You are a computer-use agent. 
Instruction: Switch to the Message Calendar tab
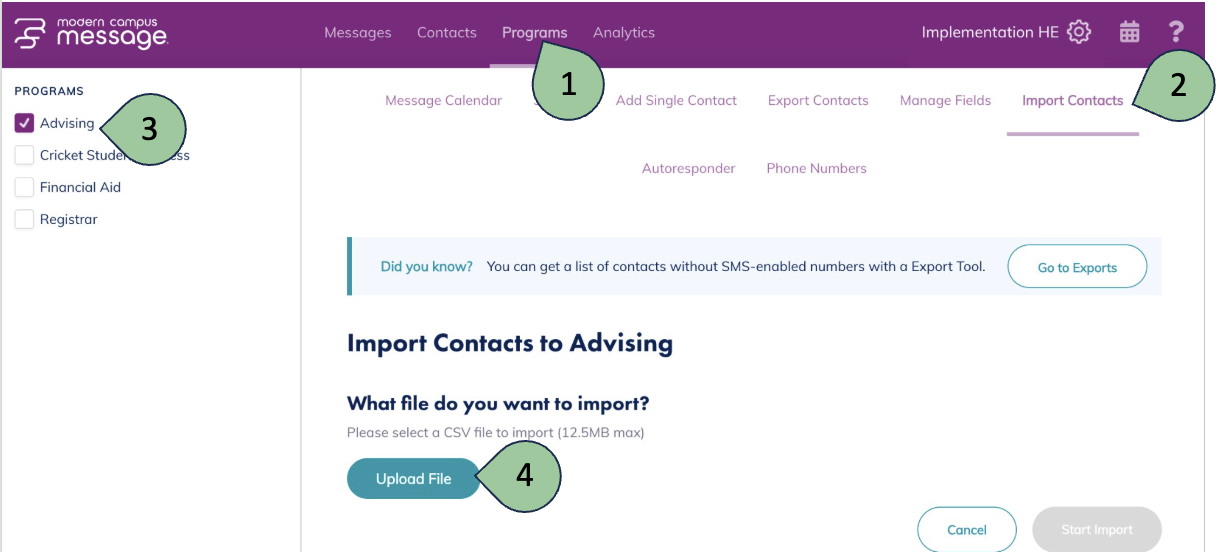tap(443, 100)
